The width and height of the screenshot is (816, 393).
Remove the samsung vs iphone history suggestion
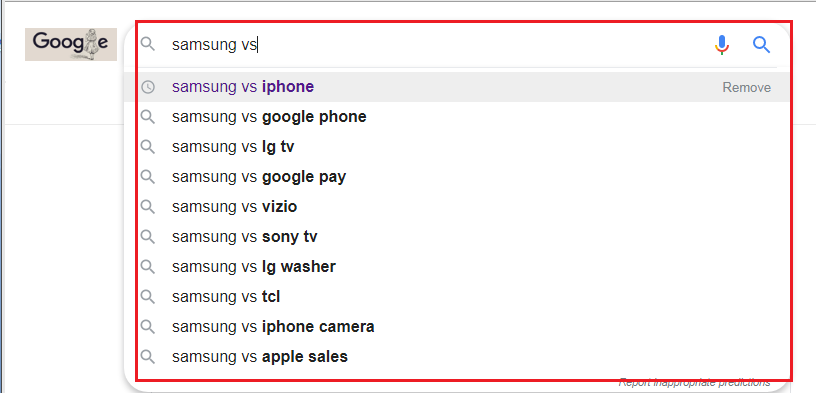pos(746,87)
